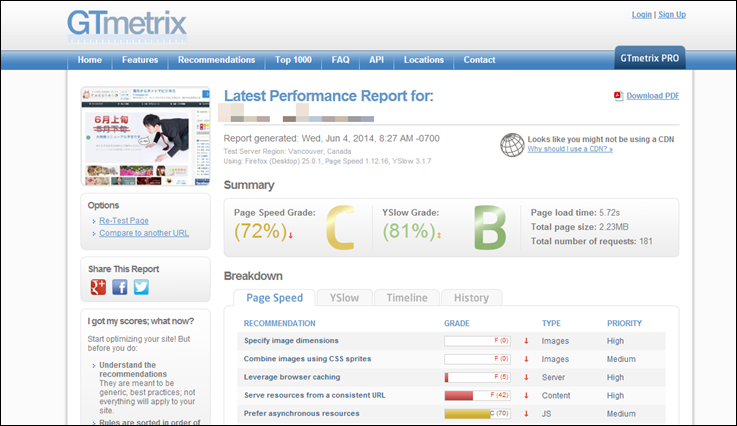Click the CDN globe icon

click(x=512, y=144)
